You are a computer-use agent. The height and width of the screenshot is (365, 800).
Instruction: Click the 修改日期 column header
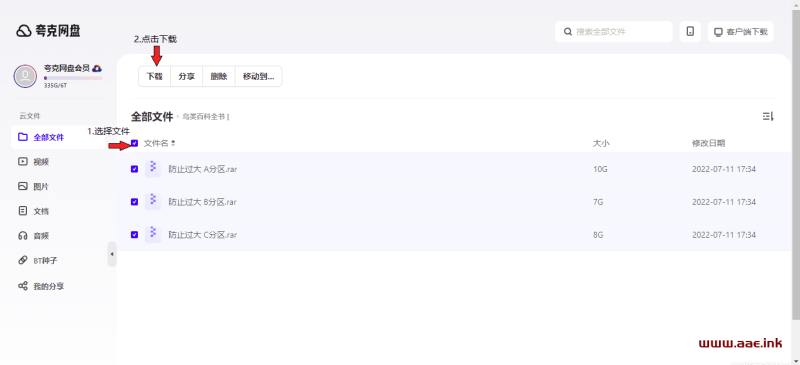708,143
